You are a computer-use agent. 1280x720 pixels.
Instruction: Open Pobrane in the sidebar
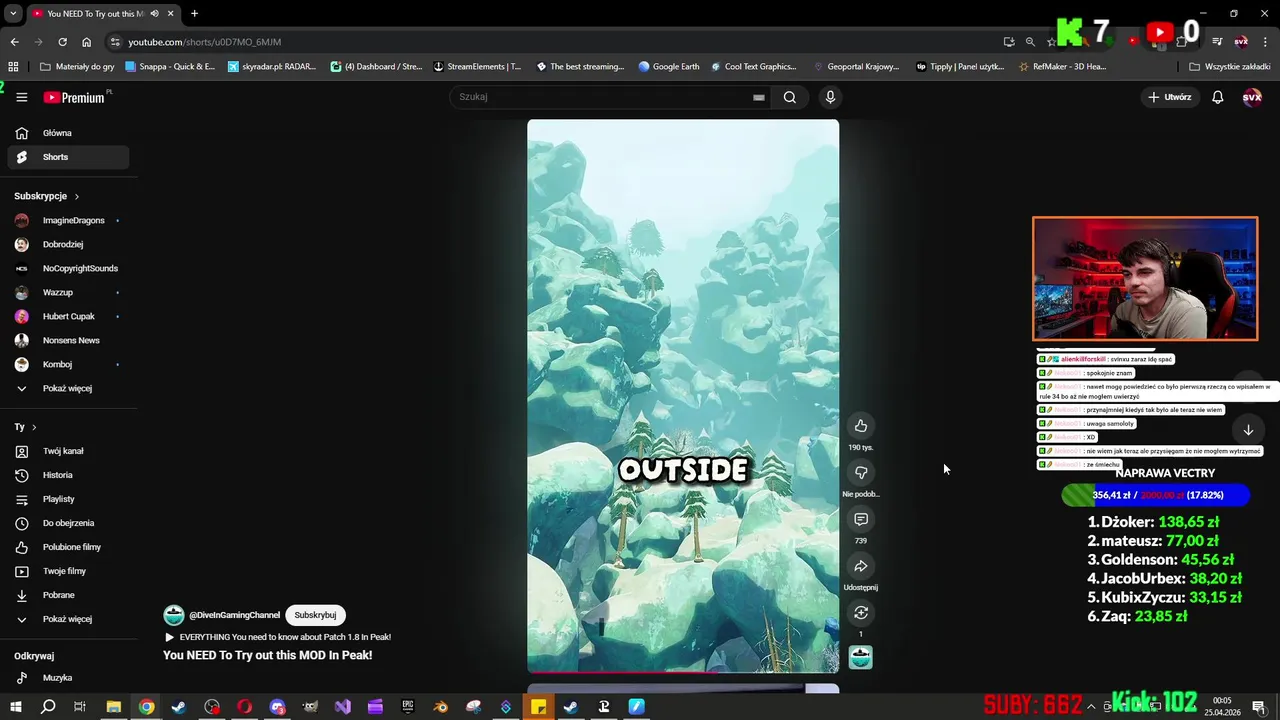click(68, 595)
